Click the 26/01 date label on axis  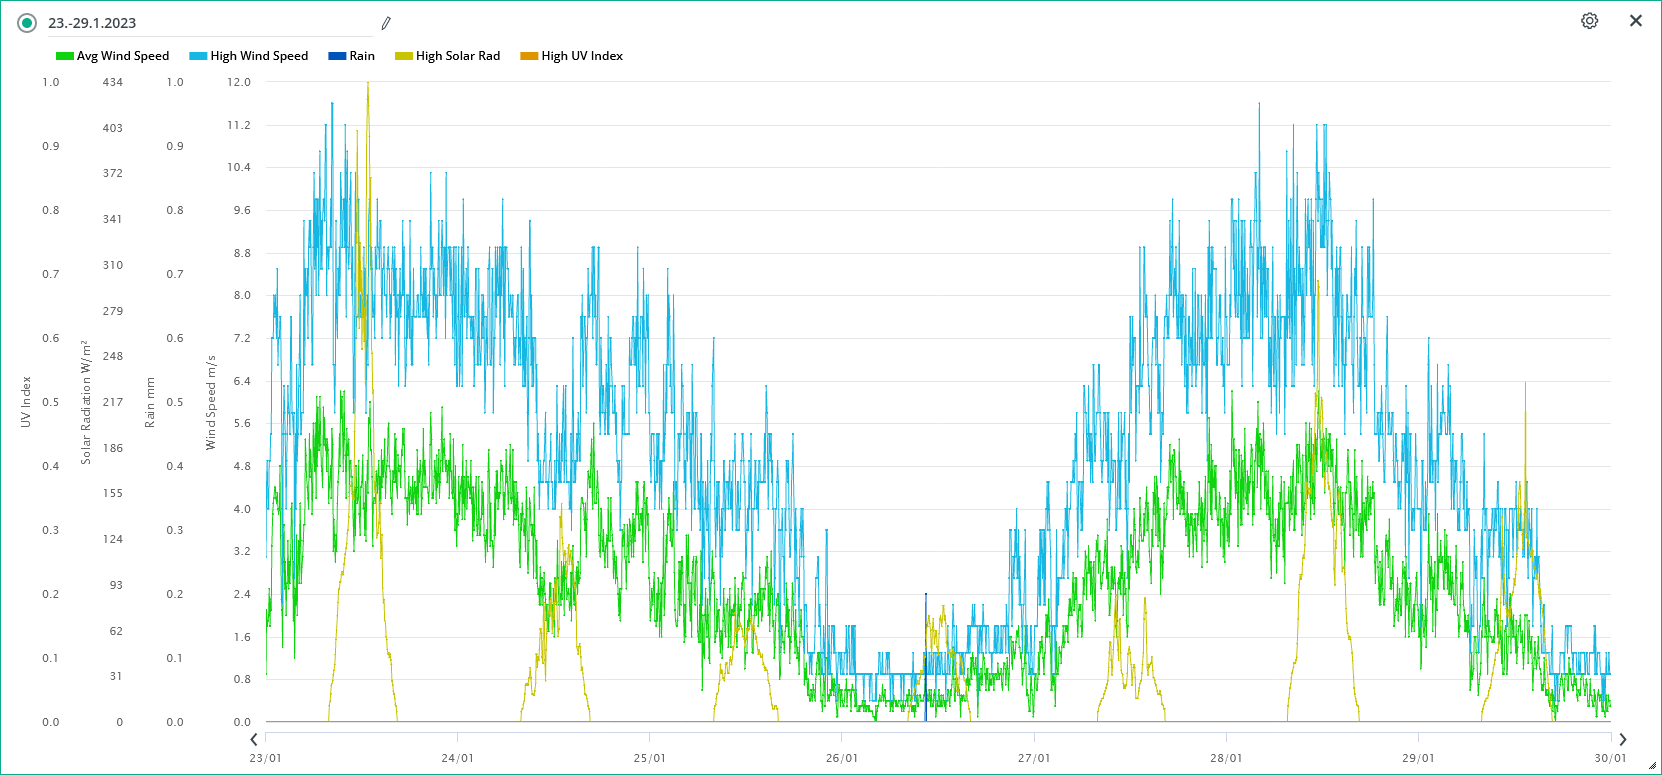841,758
